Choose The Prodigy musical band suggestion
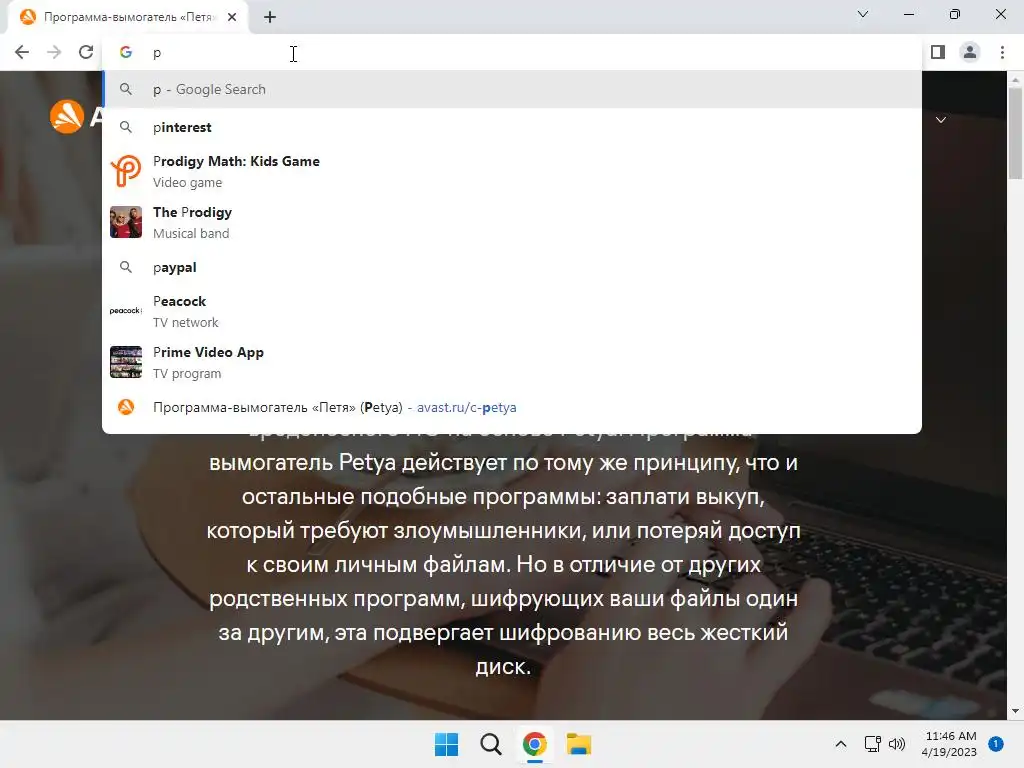 [x=512, y=222]
